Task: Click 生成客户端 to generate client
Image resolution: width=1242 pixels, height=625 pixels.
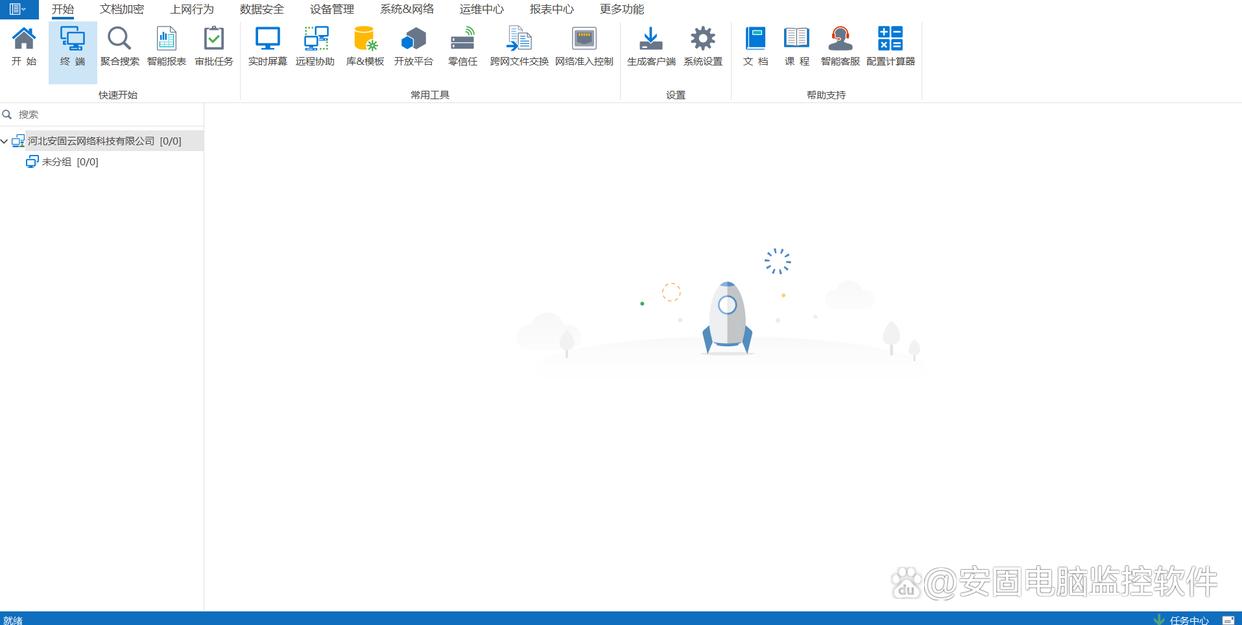Action: coord(651,46)
